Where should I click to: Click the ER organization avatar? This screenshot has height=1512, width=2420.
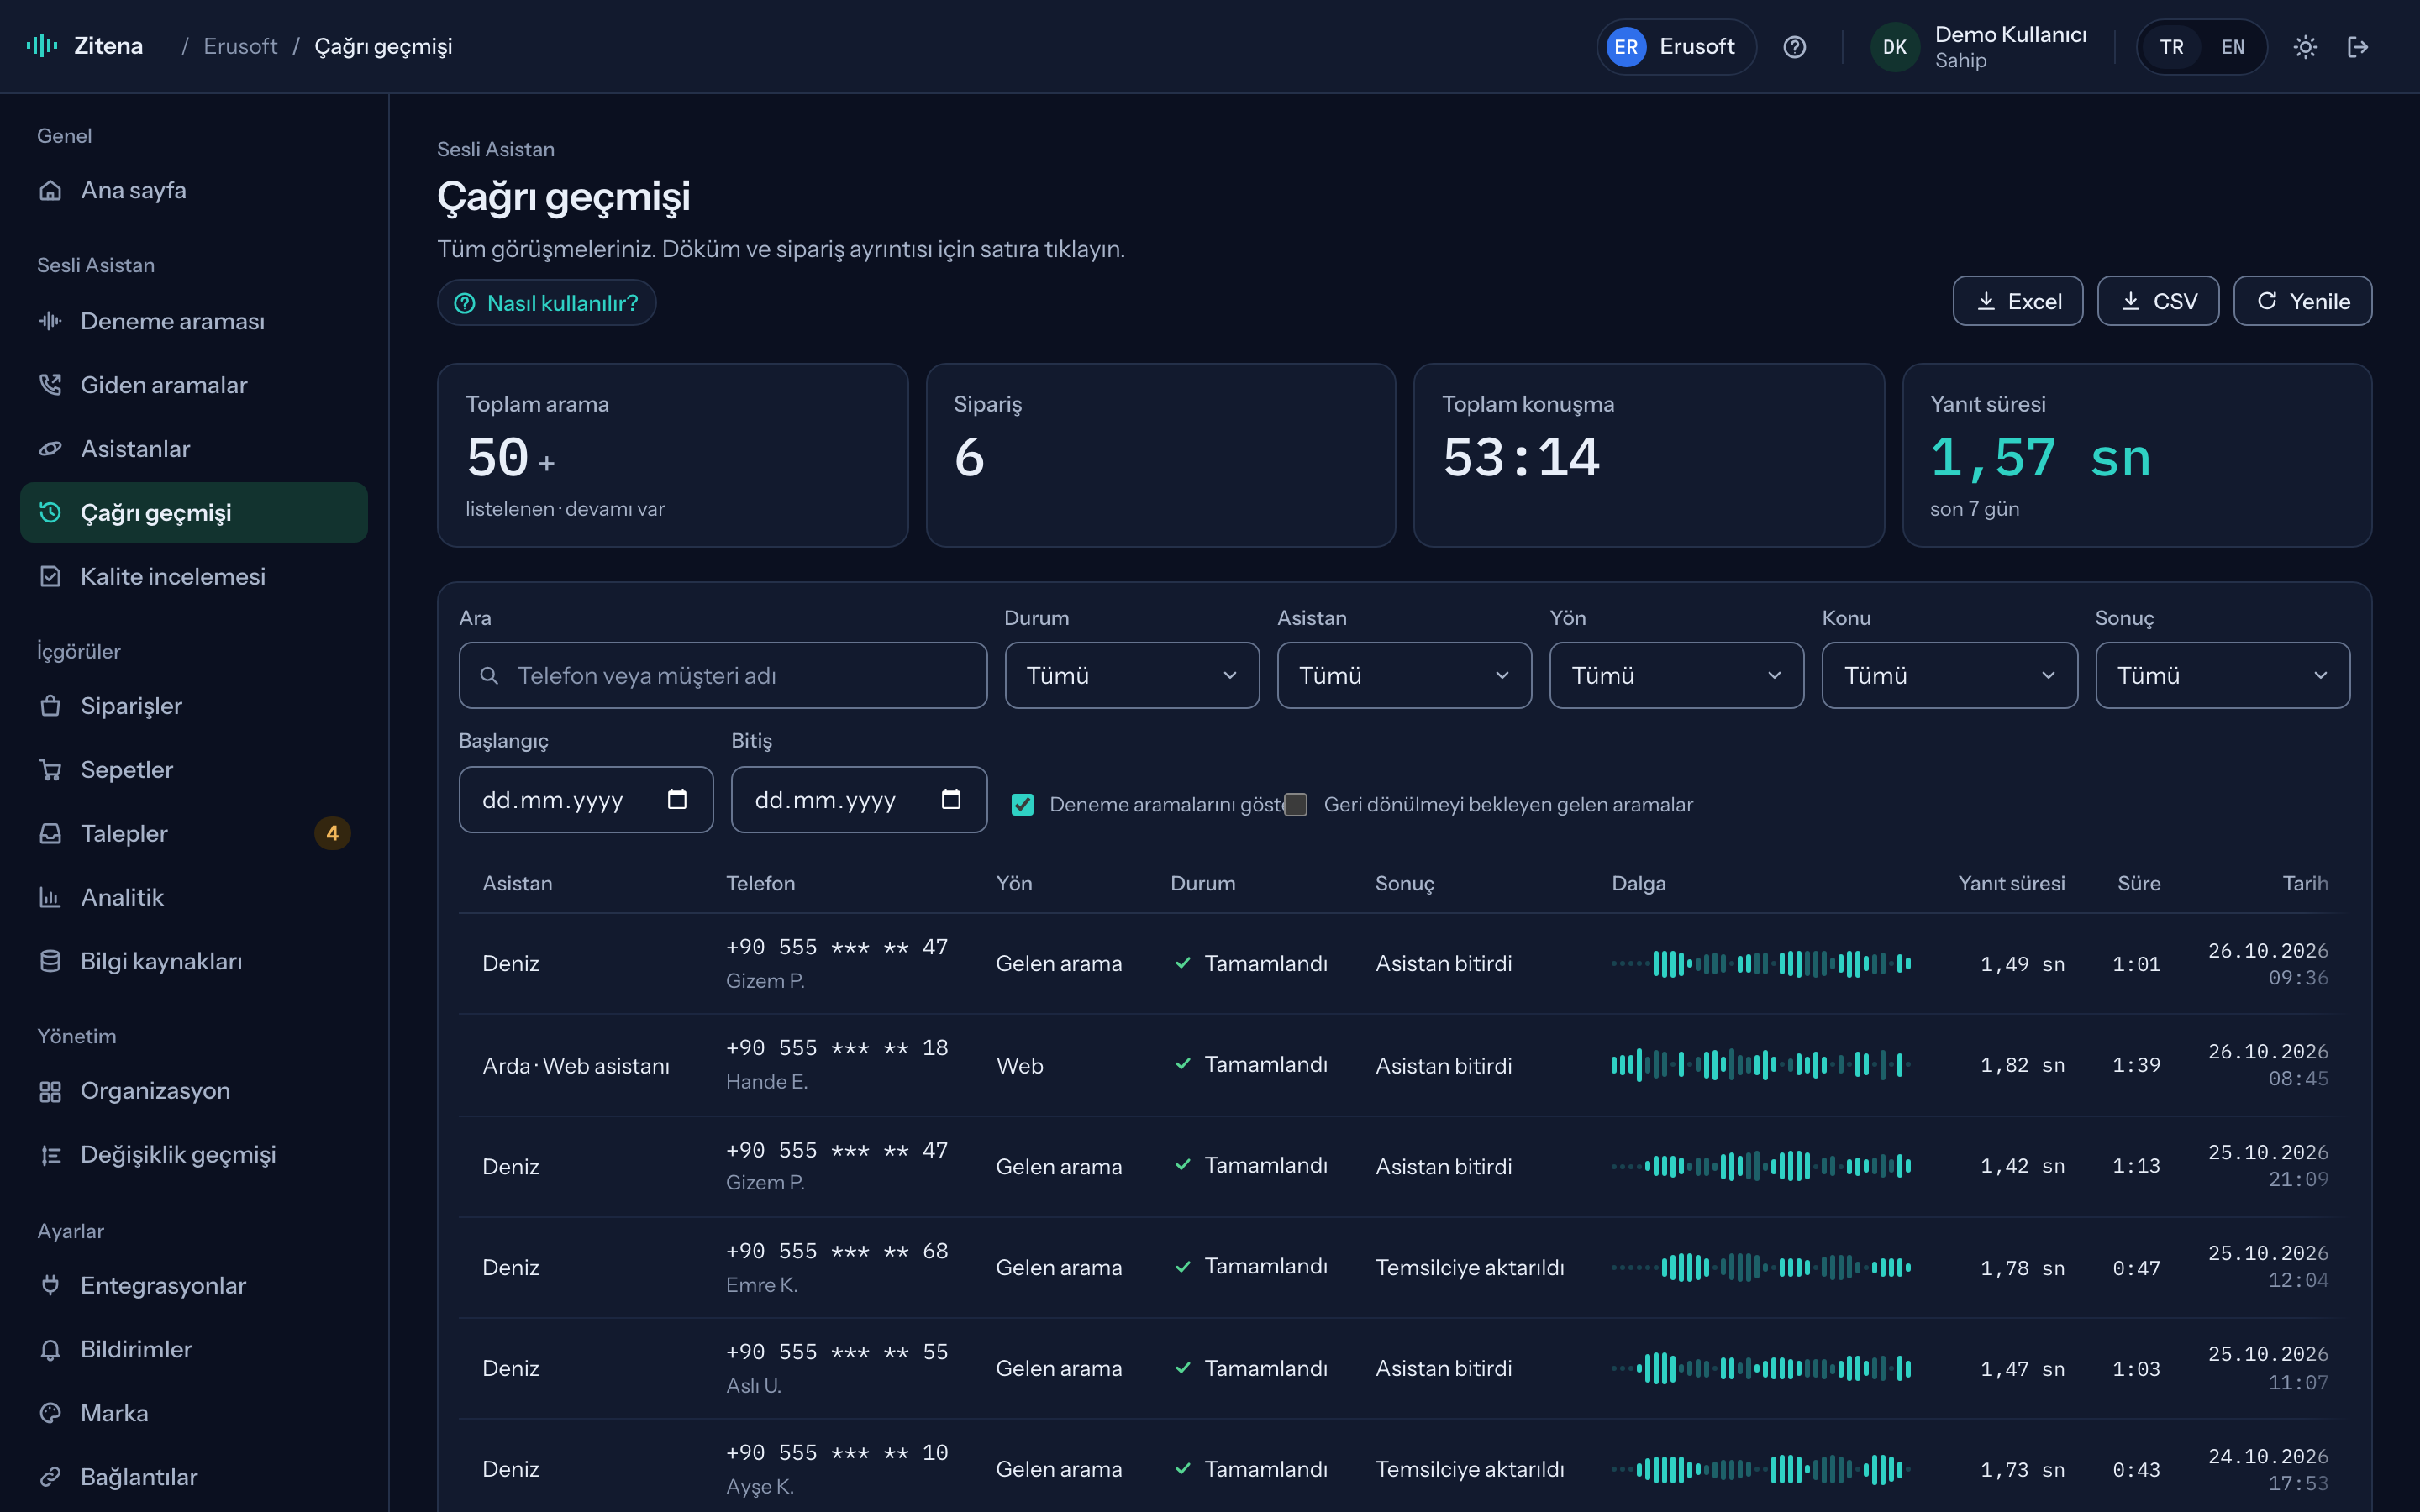pyautogui.click(x=1626, y=47)
